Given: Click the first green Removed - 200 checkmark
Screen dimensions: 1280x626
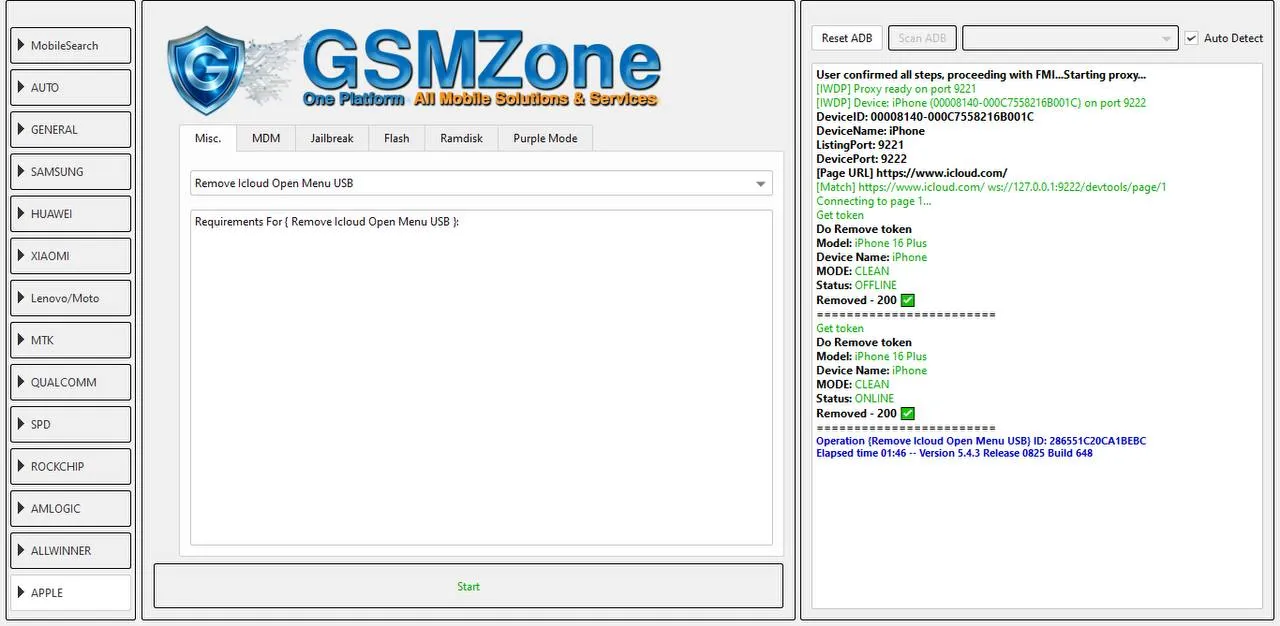Looking at the screenshot, I should click(908, 300).
